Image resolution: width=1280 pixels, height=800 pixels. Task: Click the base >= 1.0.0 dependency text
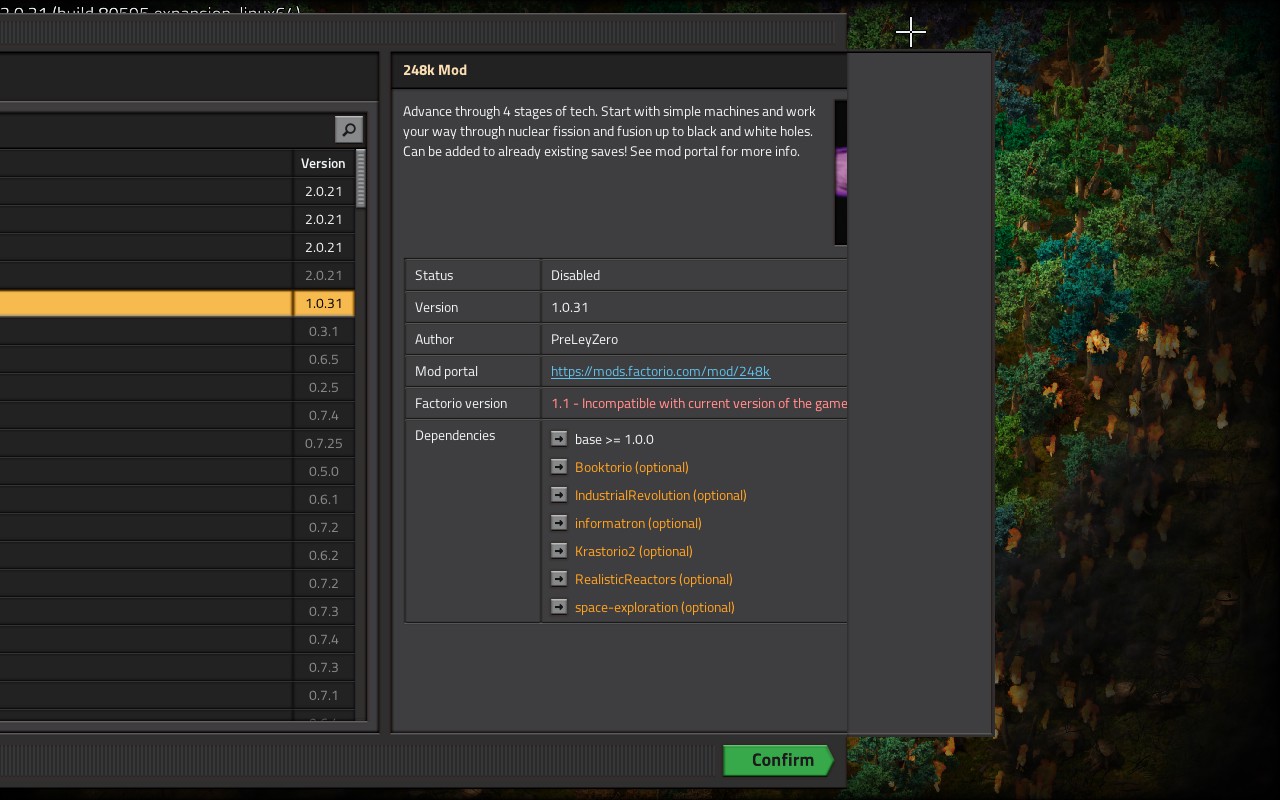pos(614,439)
